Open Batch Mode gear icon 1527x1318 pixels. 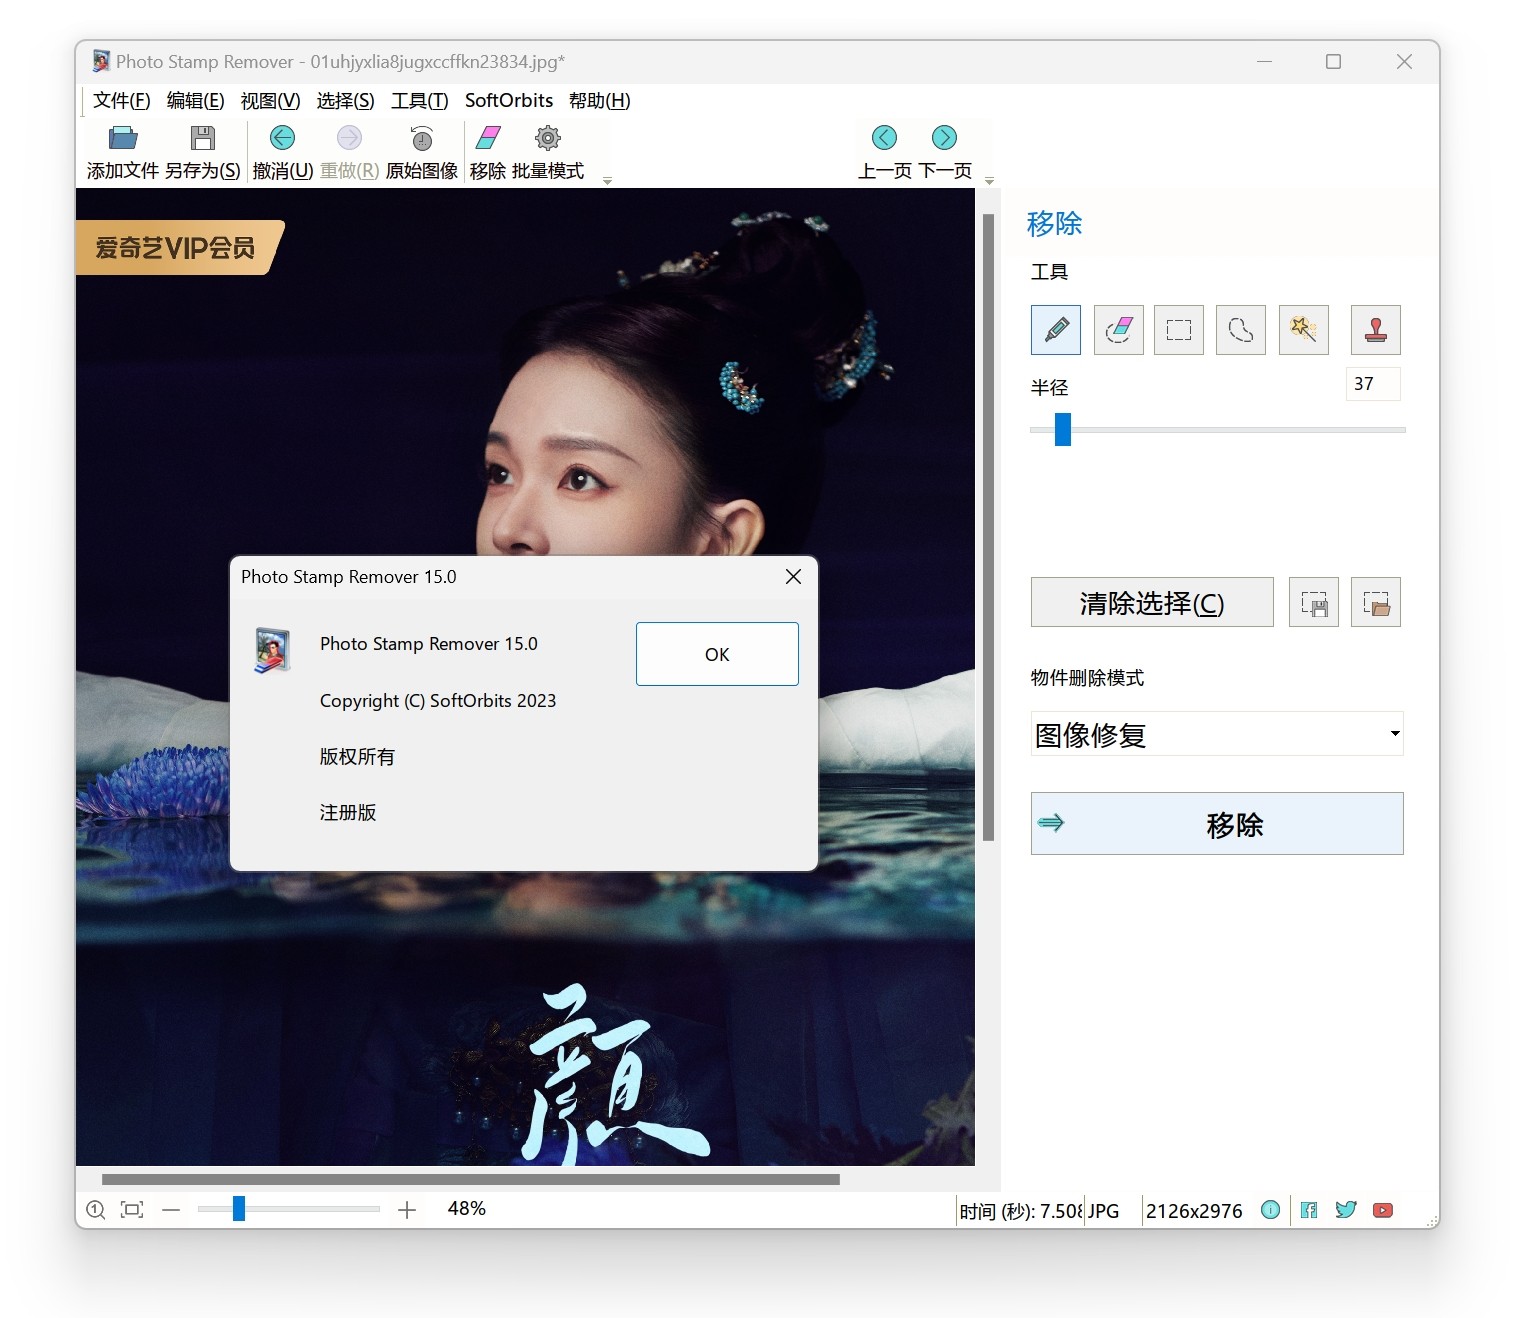548,137
